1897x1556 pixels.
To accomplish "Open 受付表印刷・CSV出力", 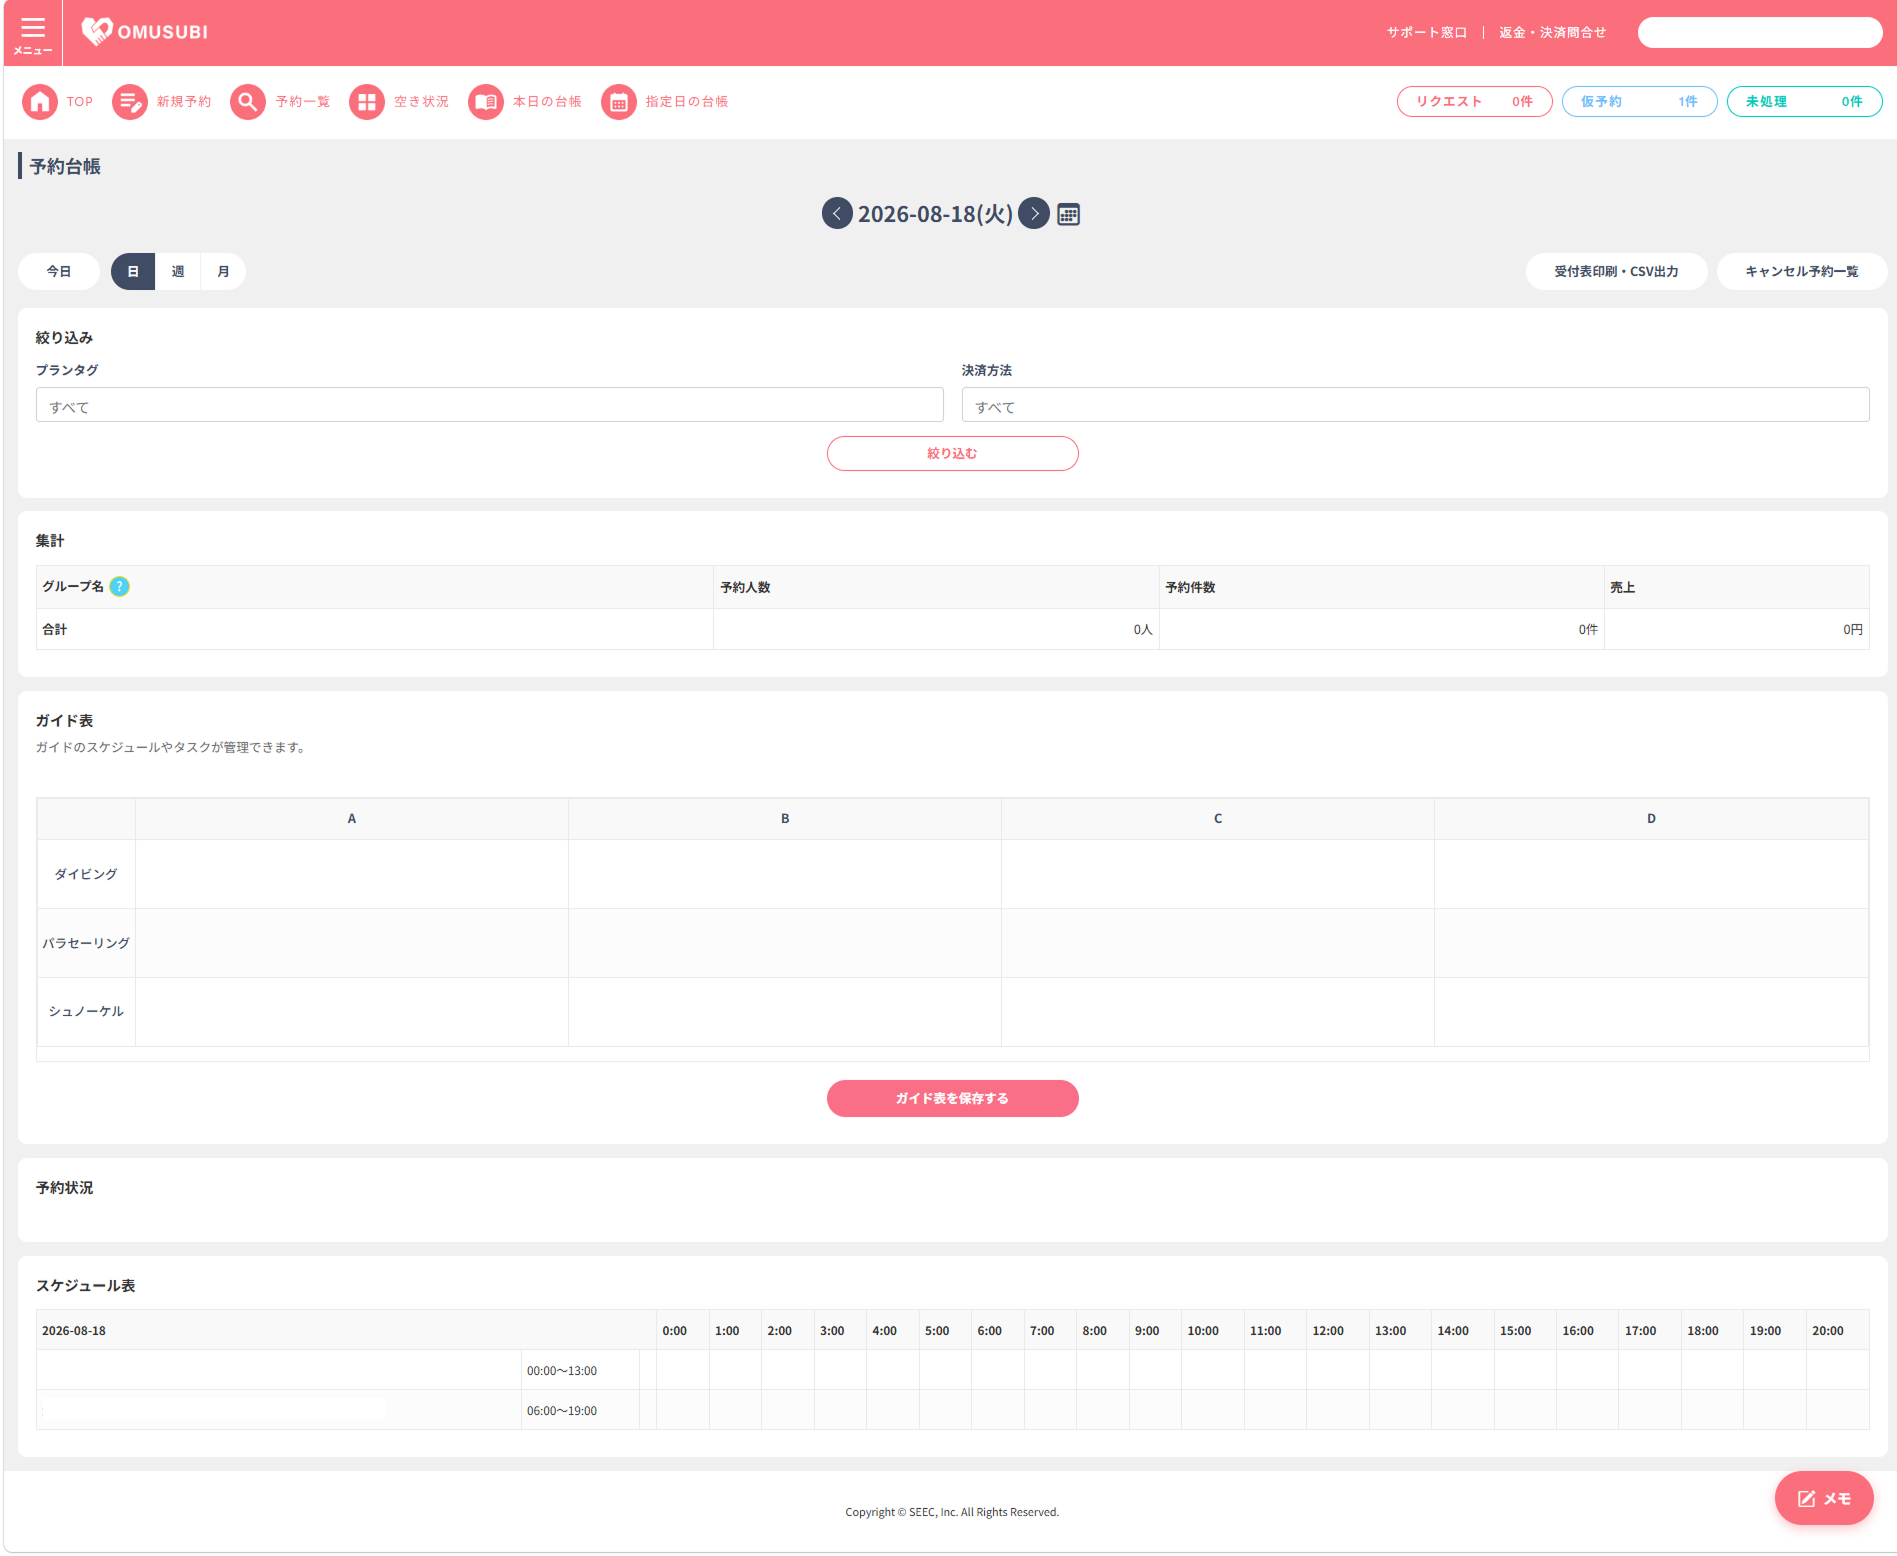I will [1616, 271].
